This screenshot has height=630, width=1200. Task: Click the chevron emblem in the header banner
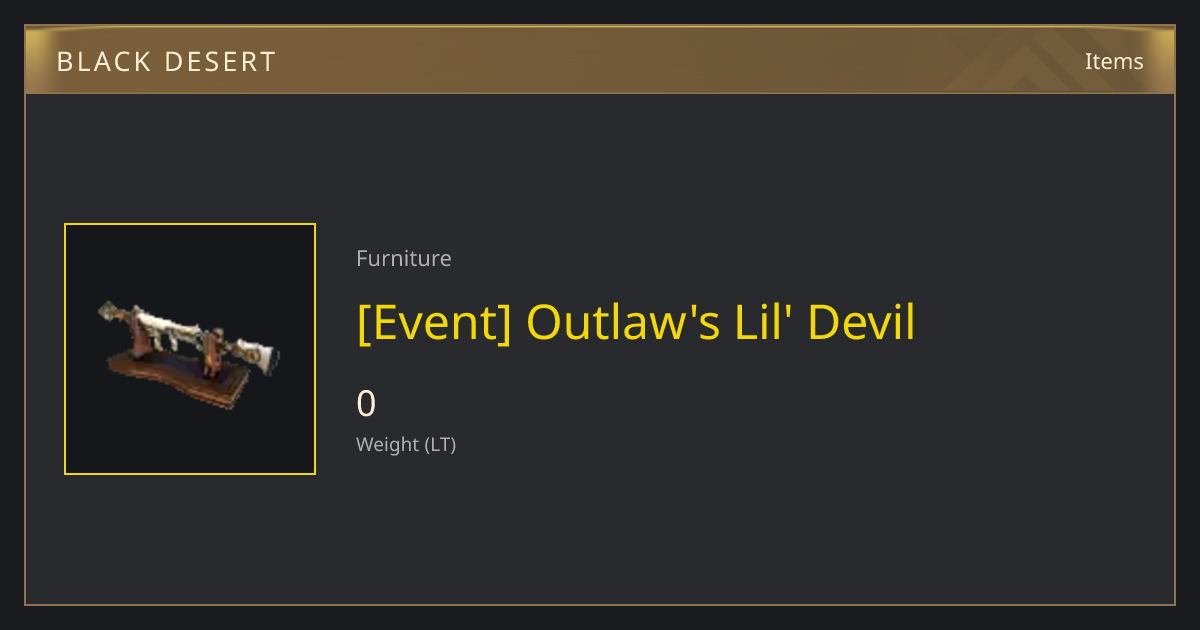point(1030,61)
